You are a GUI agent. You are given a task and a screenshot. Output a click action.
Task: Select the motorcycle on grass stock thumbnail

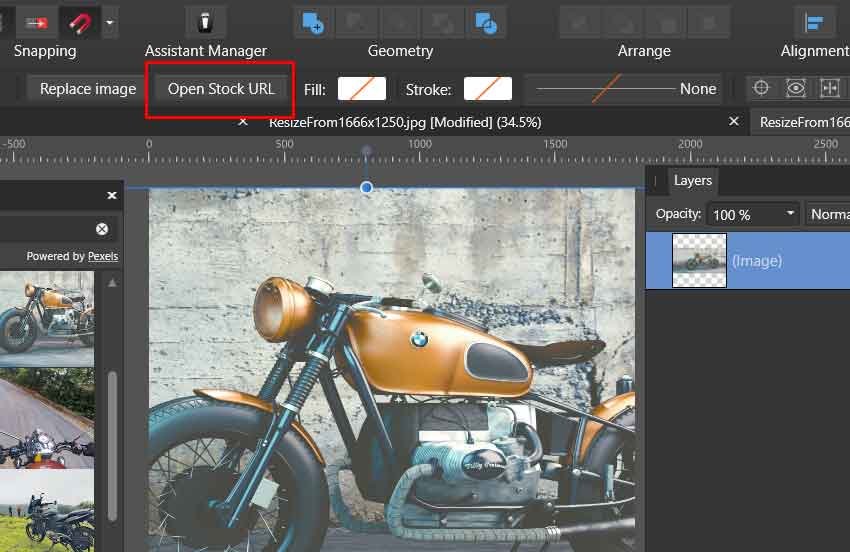point(47,511)
